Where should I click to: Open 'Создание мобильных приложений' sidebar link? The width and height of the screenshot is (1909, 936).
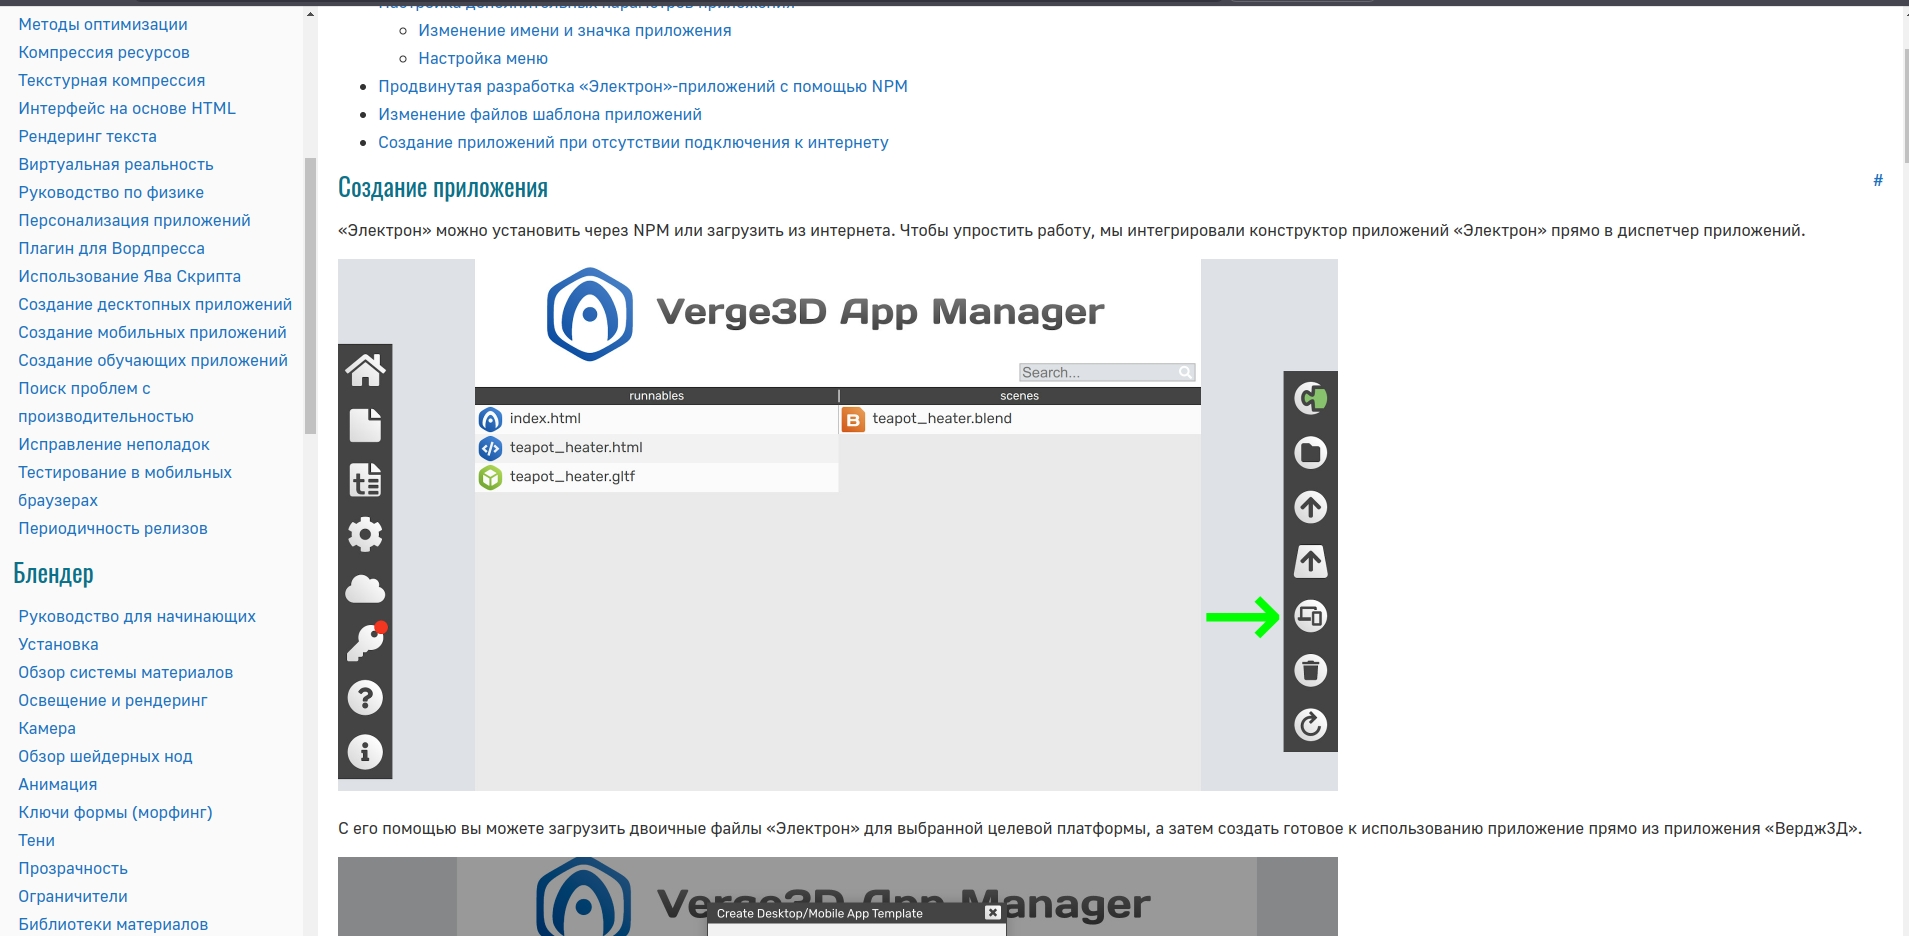coord(152,332)
